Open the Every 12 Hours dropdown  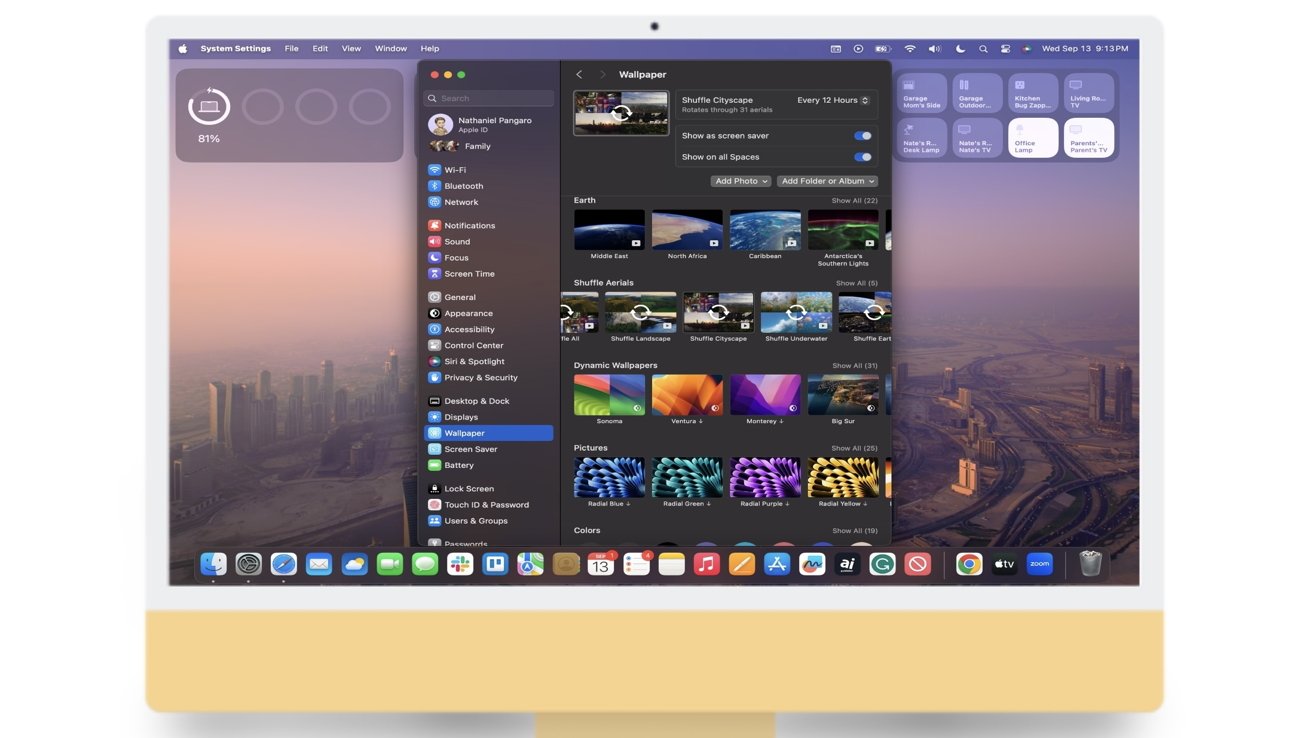[833, 101]
